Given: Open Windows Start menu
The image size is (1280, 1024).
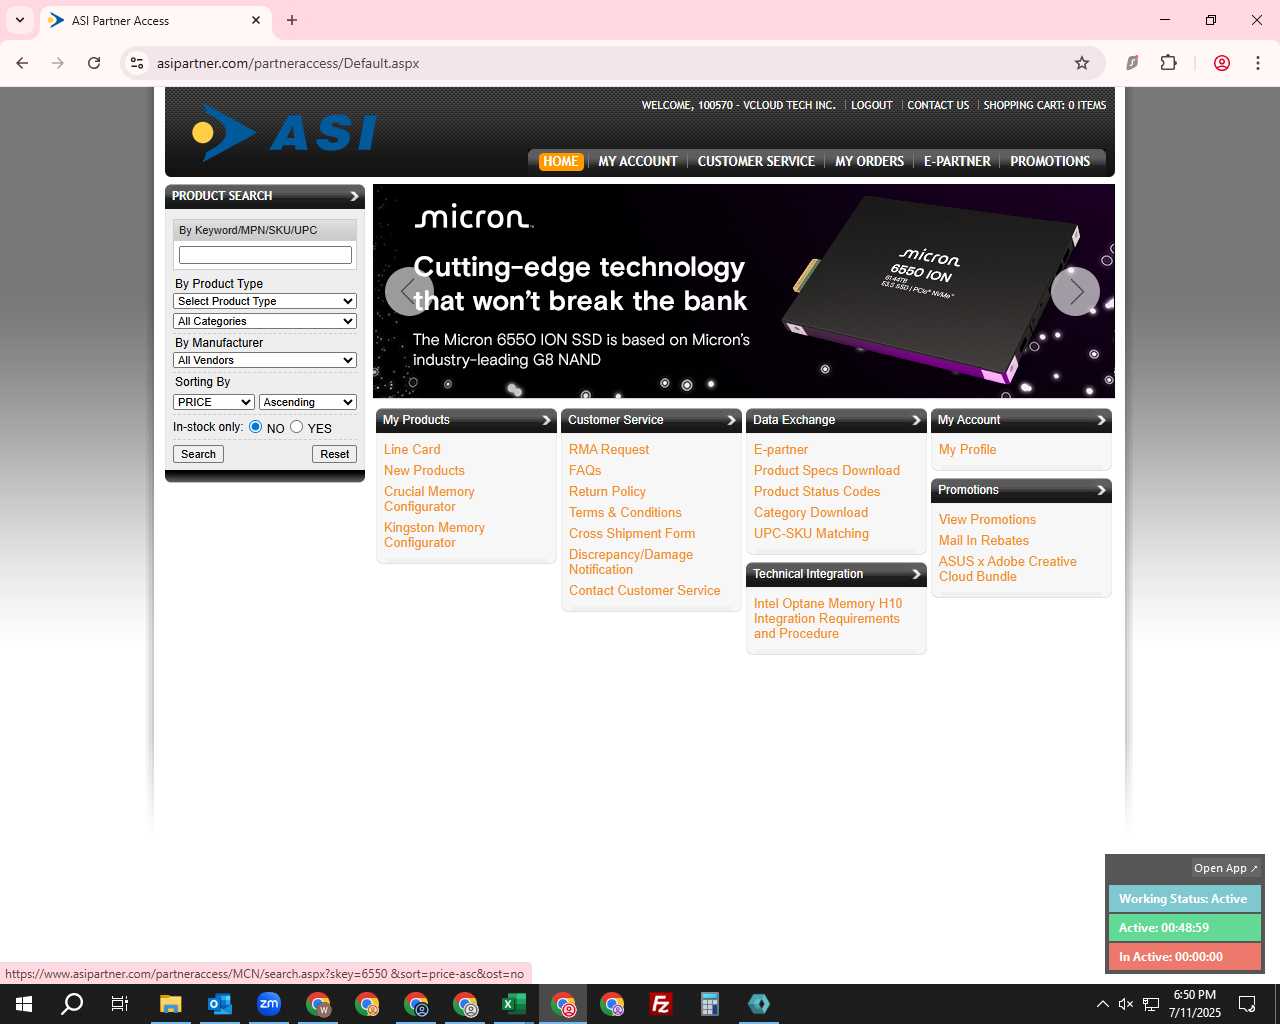Looking at the screenshot, I should tap(24, 1004).
